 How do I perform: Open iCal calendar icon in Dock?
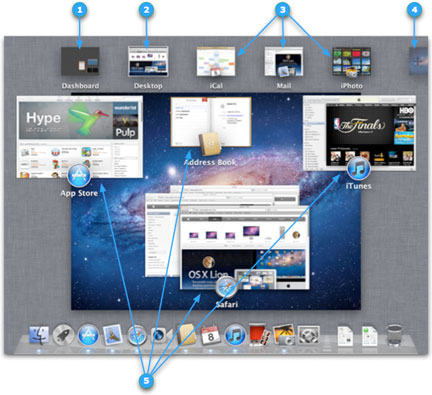click(211, 335)
